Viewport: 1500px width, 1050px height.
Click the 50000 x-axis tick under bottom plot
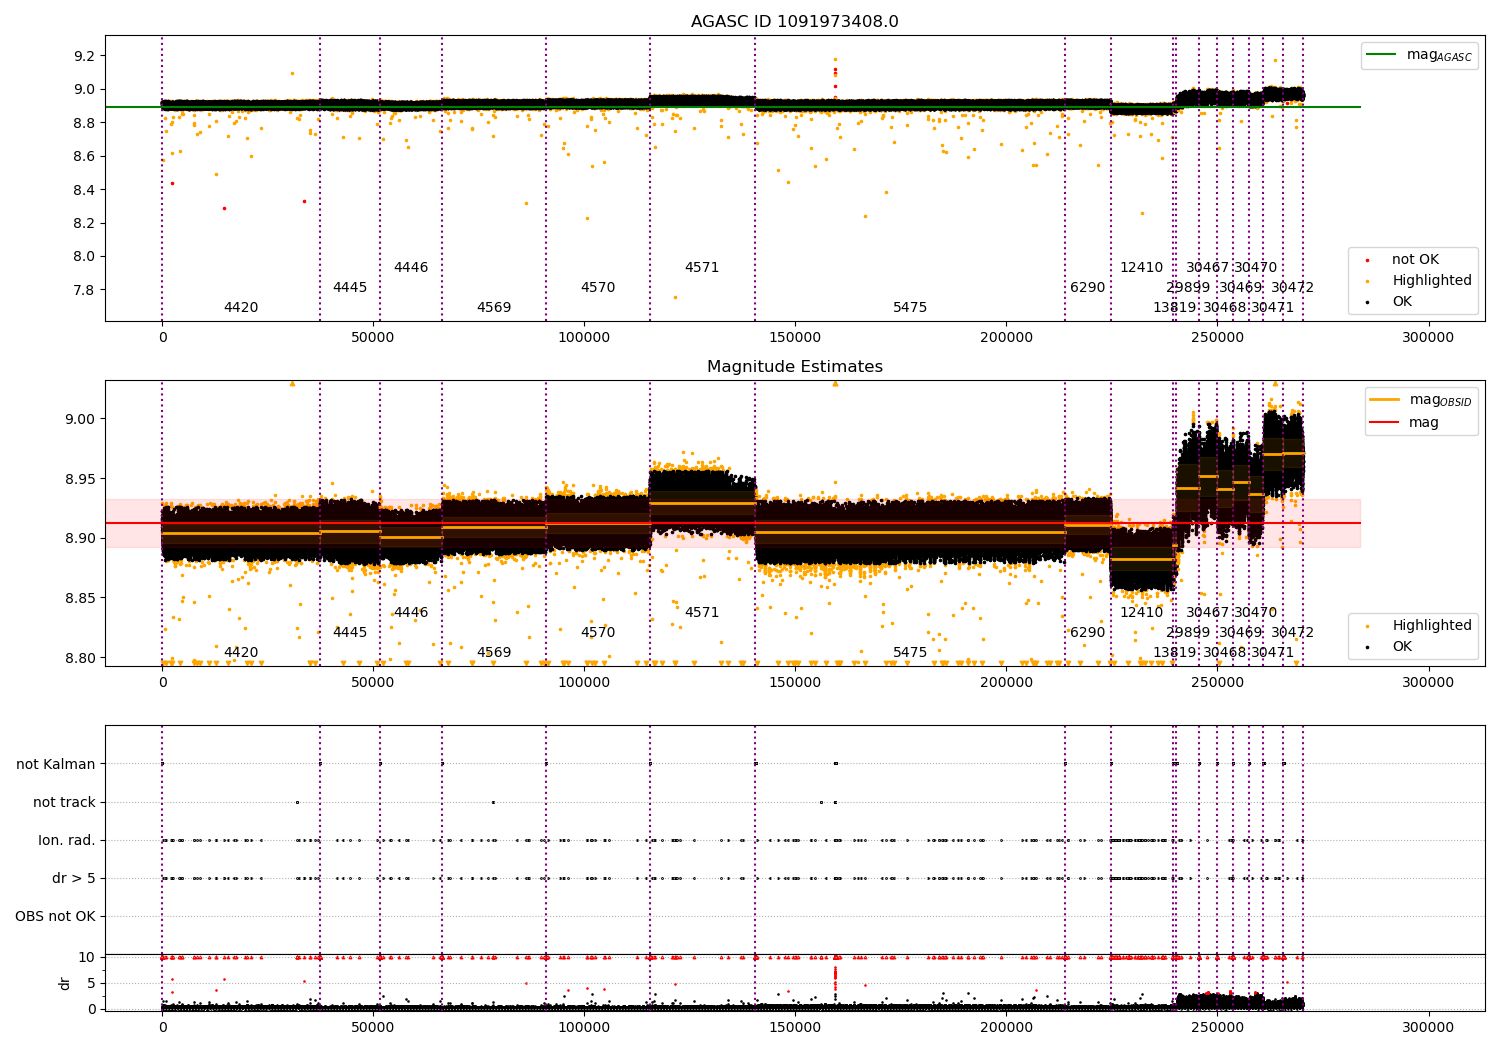373,1027
